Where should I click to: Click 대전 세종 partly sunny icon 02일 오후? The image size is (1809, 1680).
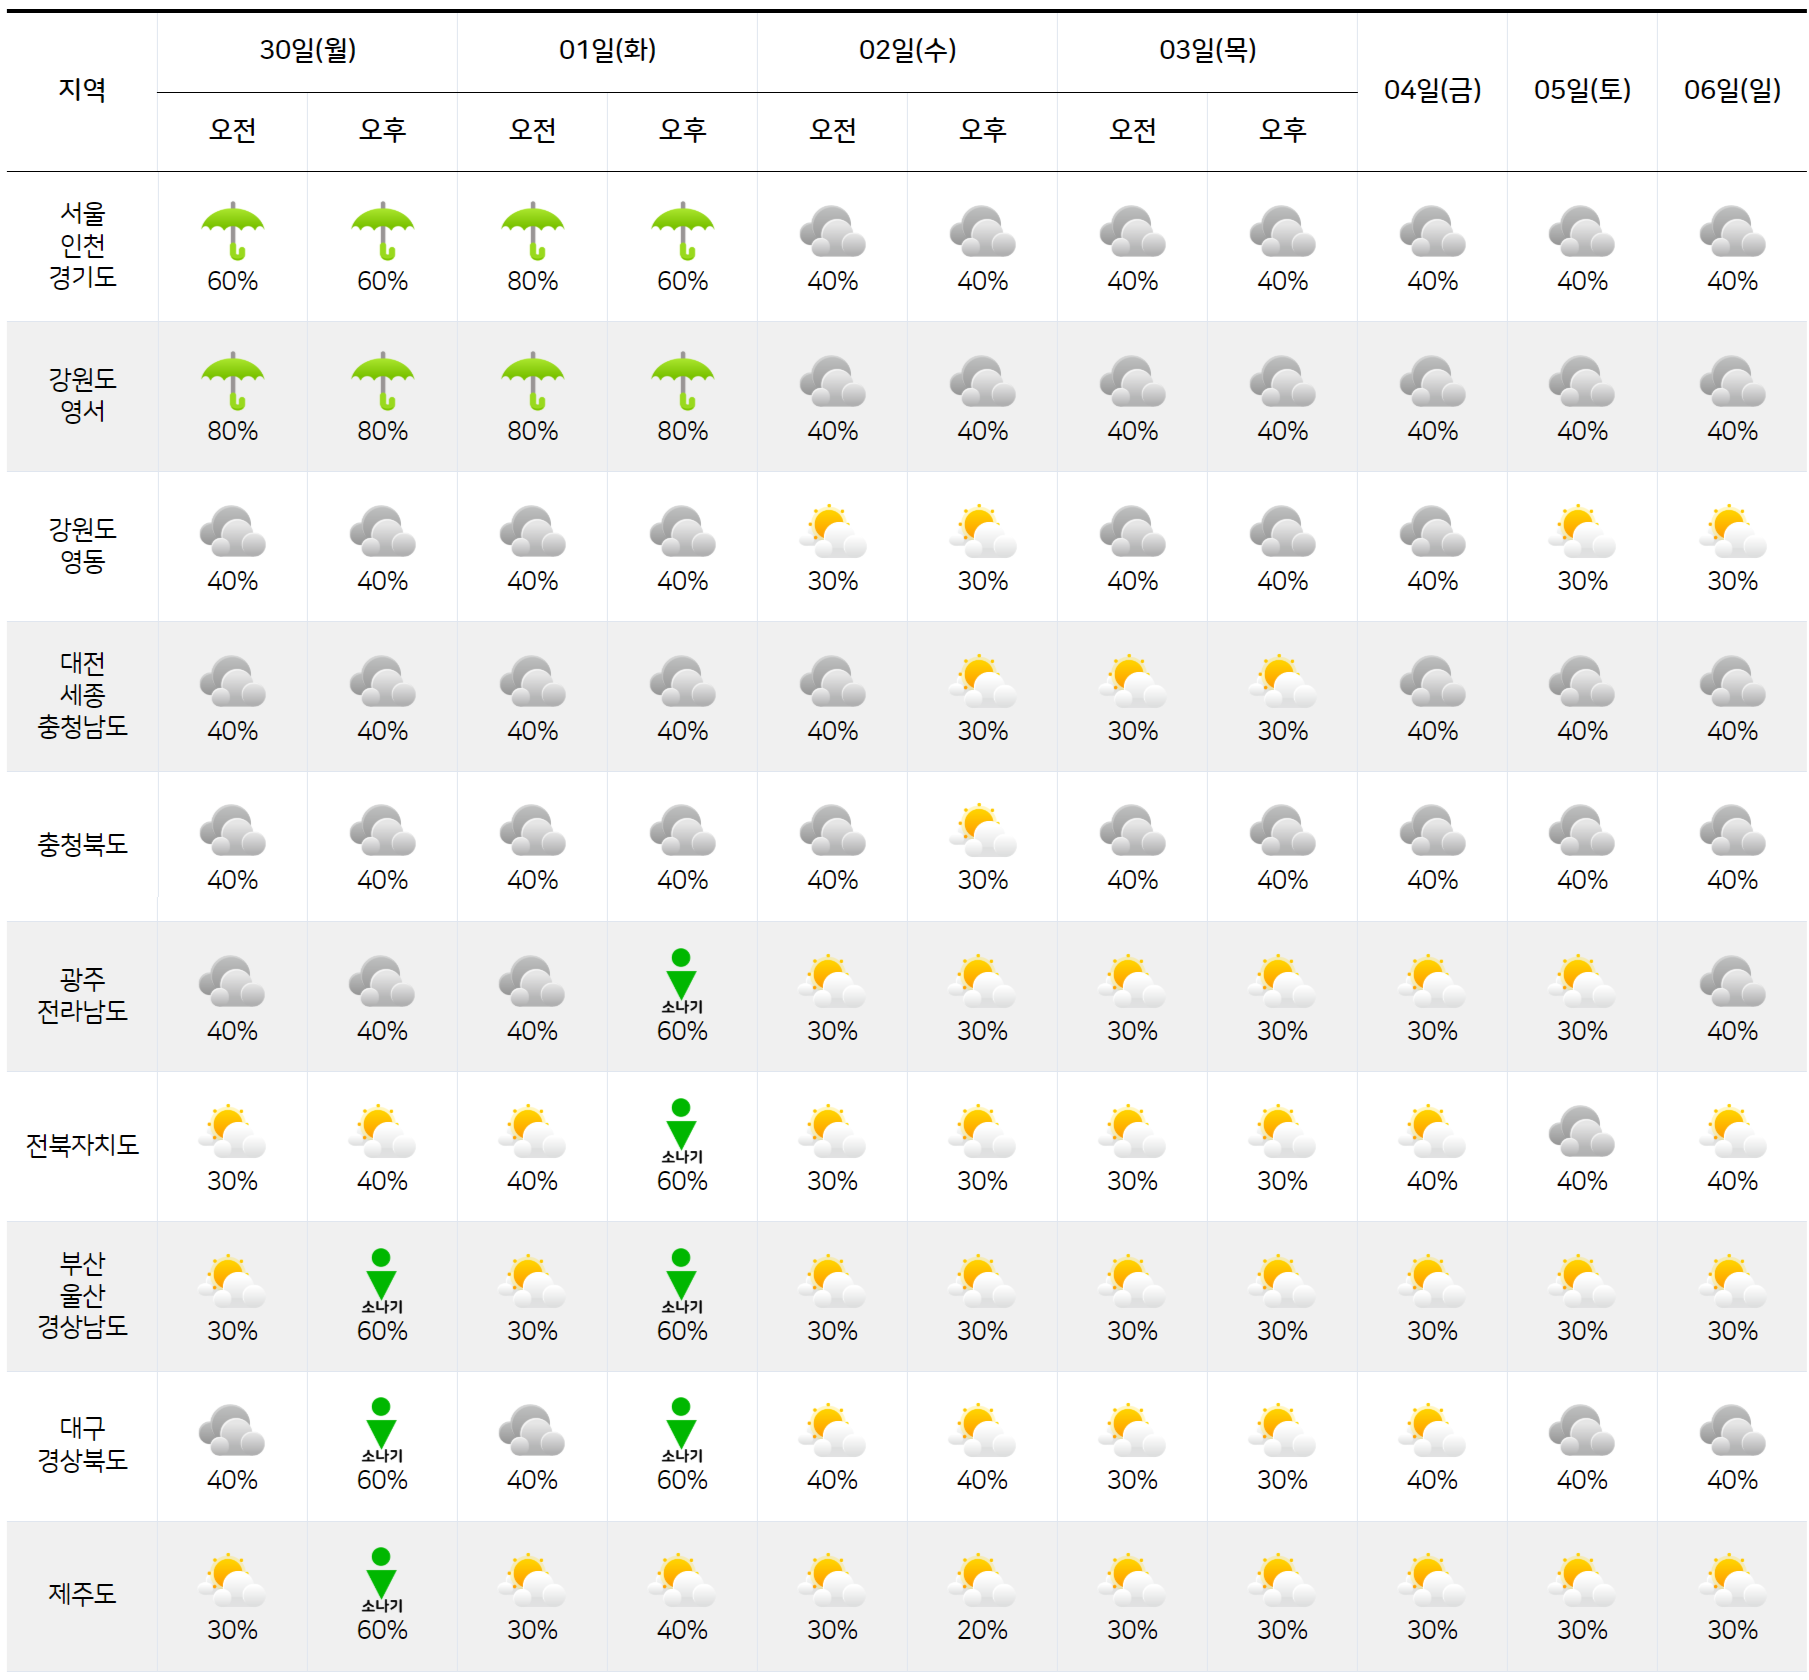pyautogui.click(x=982, y=681)
